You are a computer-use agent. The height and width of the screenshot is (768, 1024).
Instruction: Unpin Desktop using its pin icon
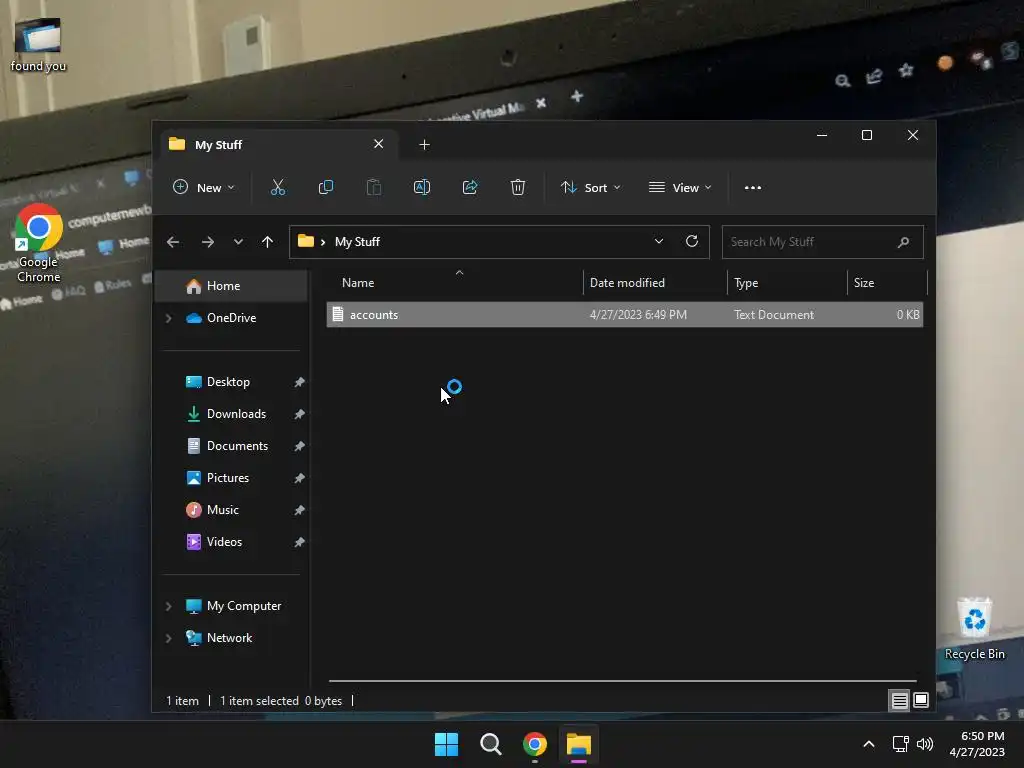(x=299, y=382)
